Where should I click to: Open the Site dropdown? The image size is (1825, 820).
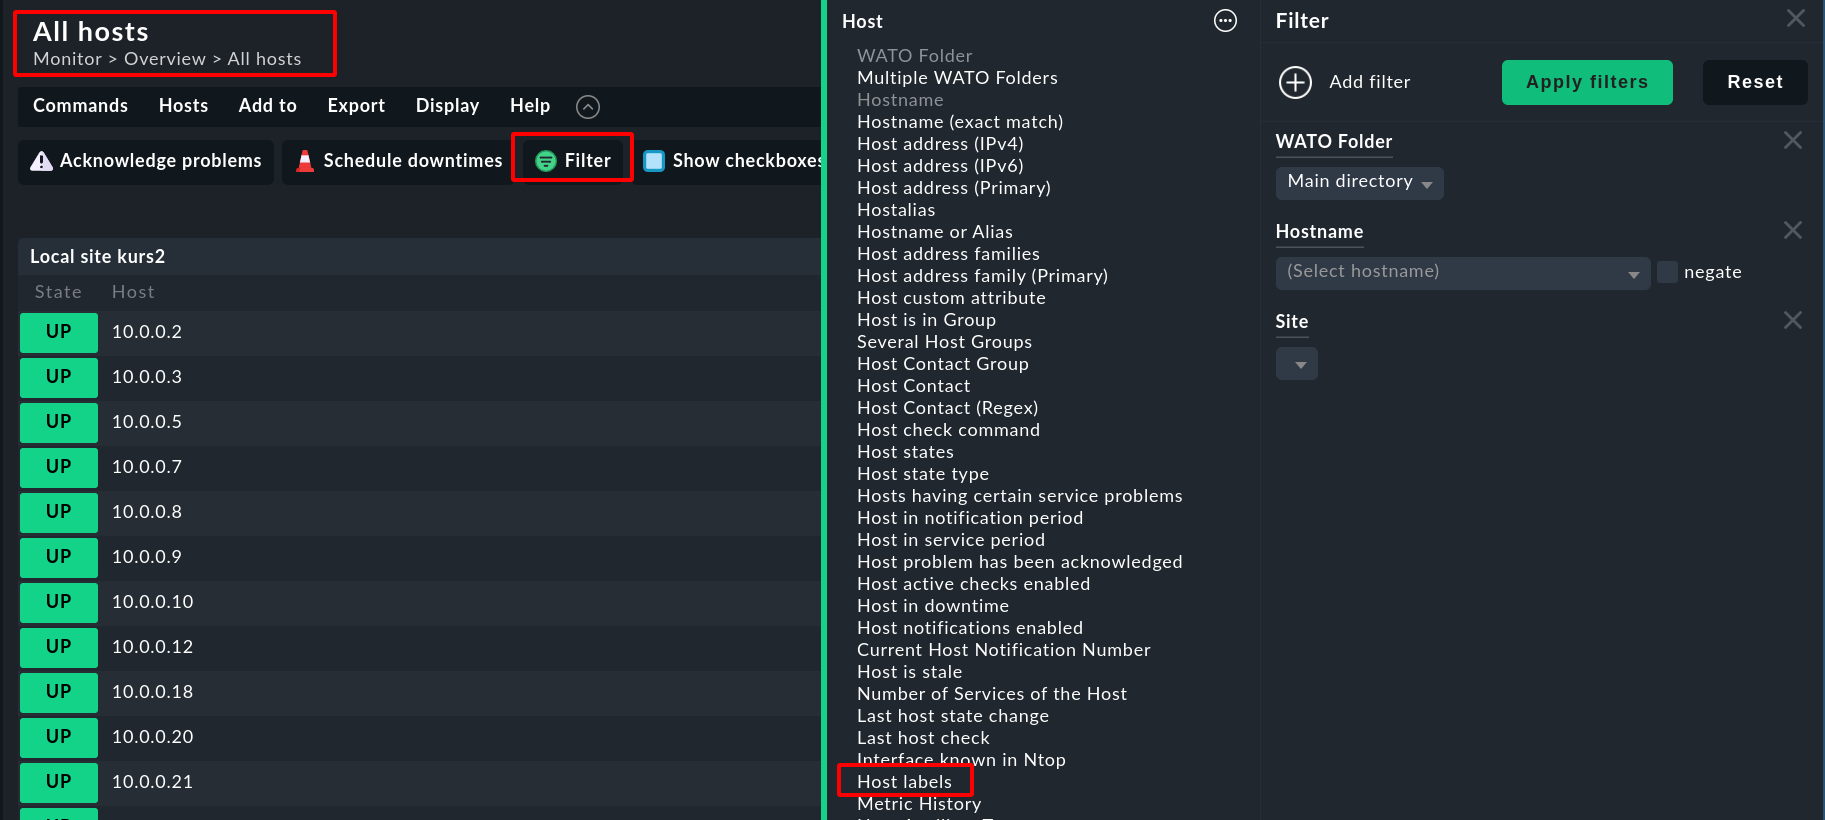tap(1297, 364)
